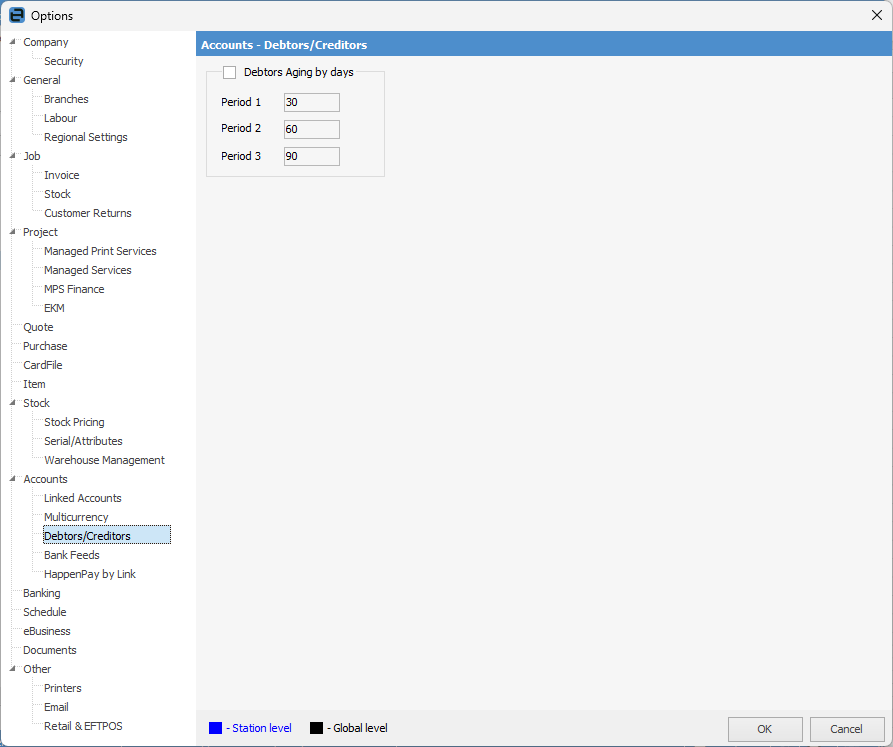The height and width of the screenshot is (747, 893).
Task: Click the Jim2 app icon in title bar
Action: (17, 15)
